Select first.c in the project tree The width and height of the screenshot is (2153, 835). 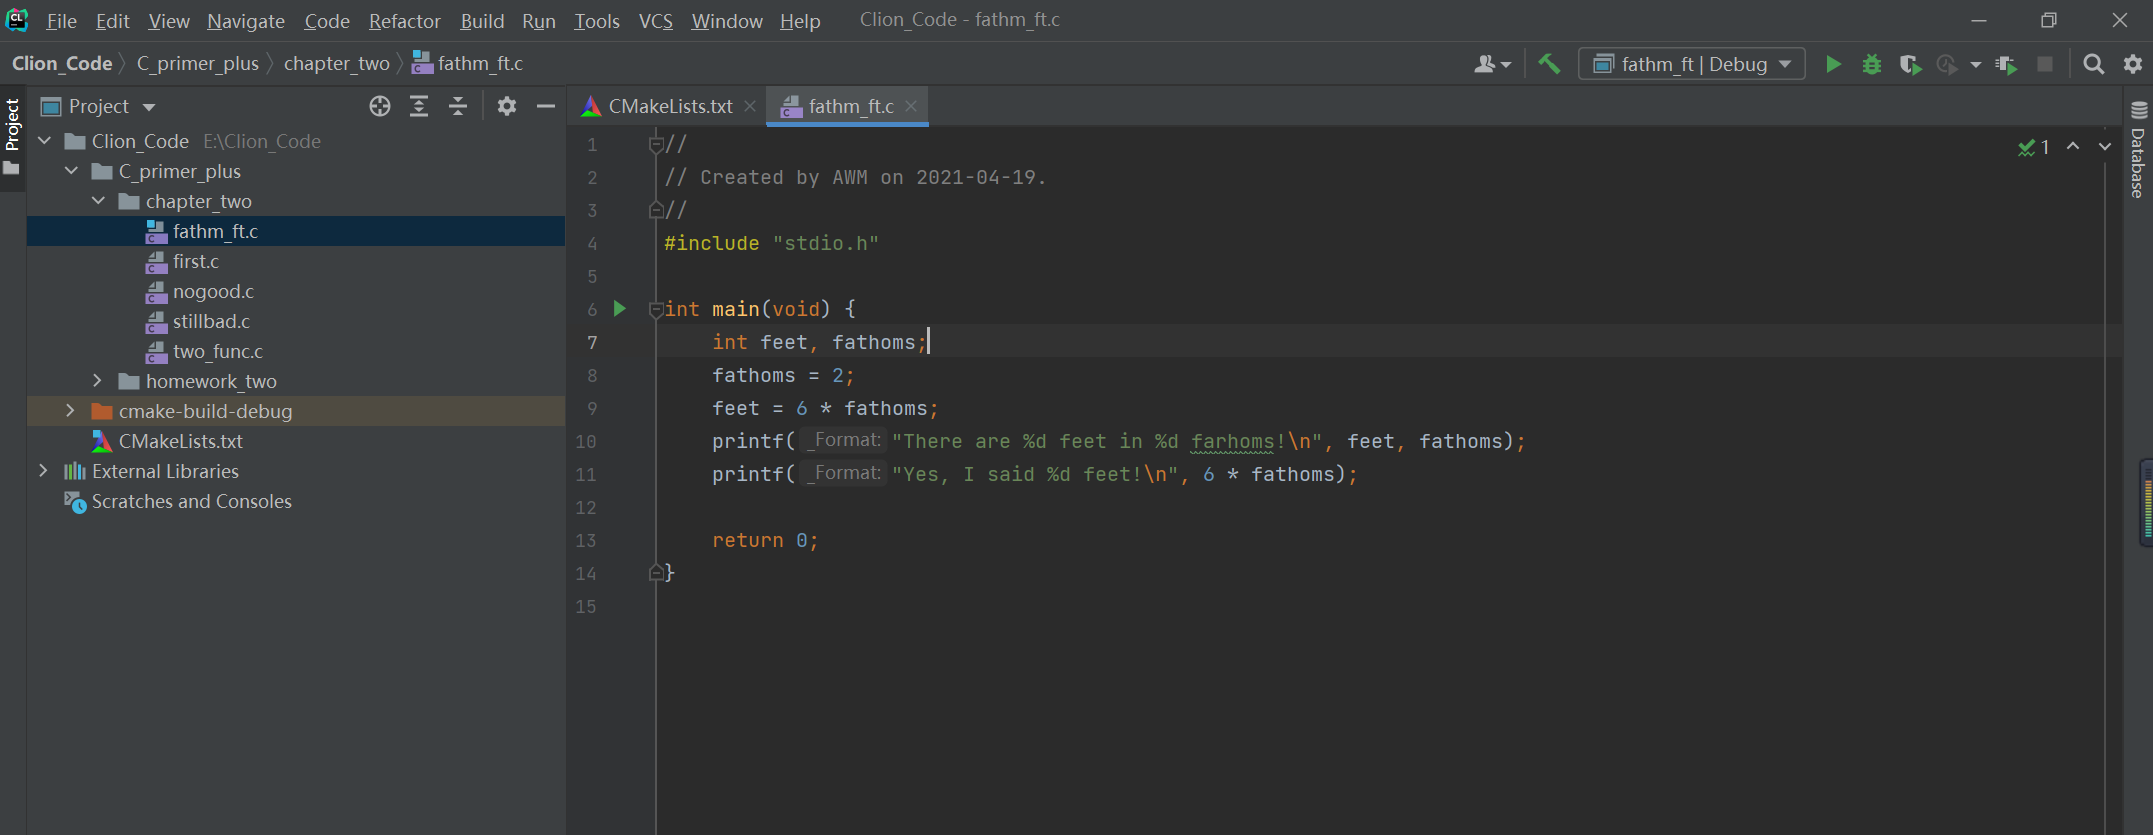(196, 261)
